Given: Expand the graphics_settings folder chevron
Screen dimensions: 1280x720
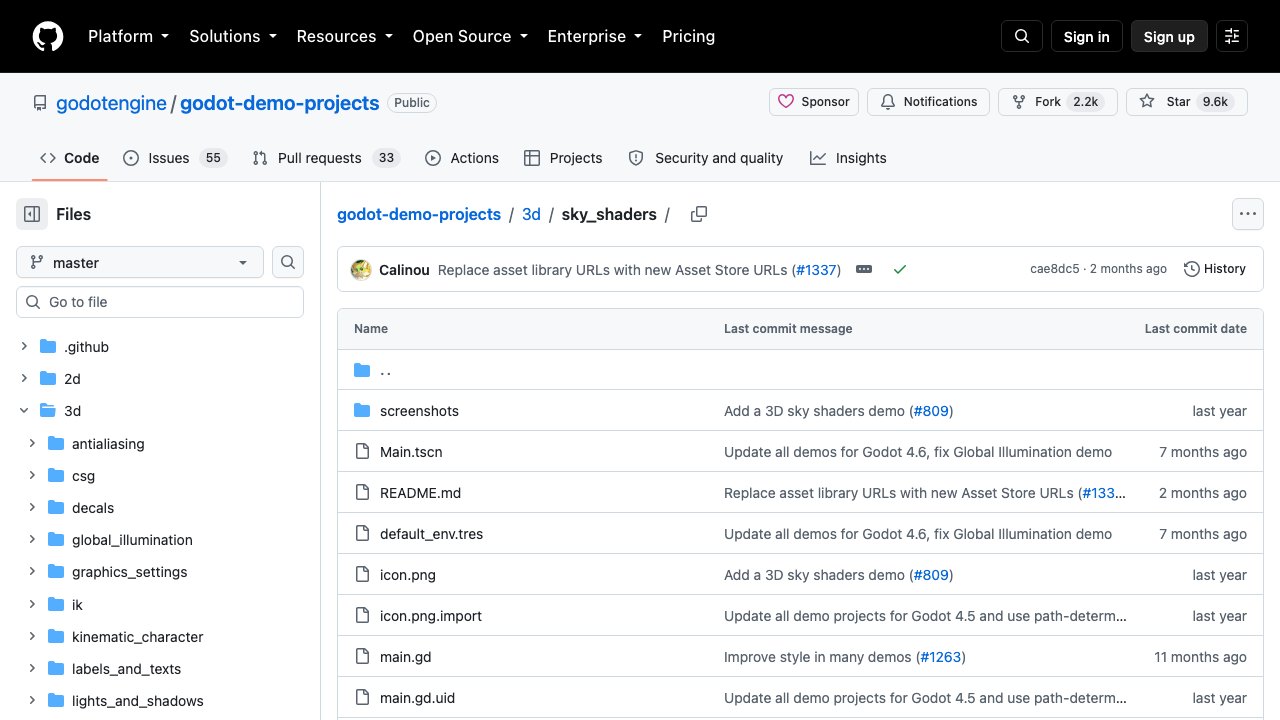Looking at the screenshot, I should coord(32,572).
